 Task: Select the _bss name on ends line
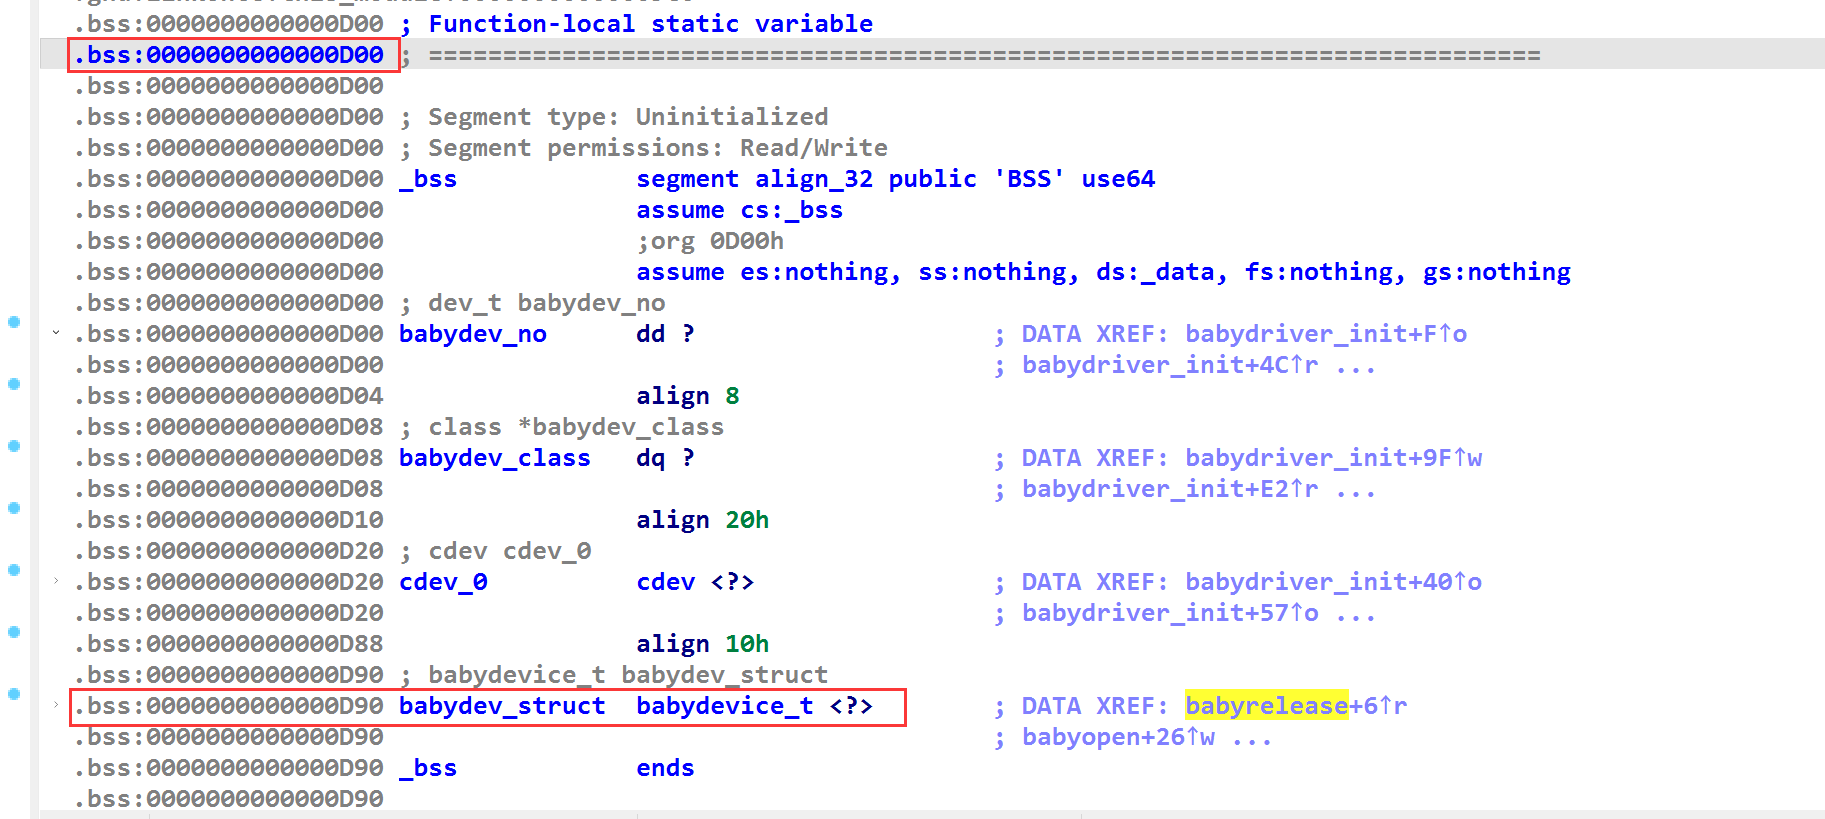pos(428,768)
